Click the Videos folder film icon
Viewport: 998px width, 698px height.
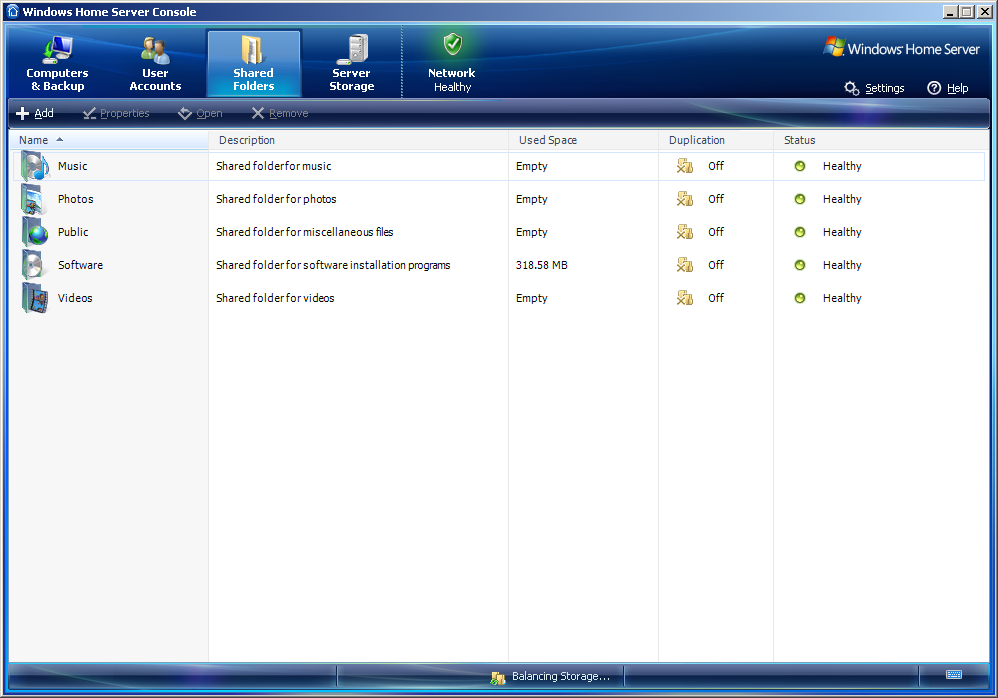[34, 298]
